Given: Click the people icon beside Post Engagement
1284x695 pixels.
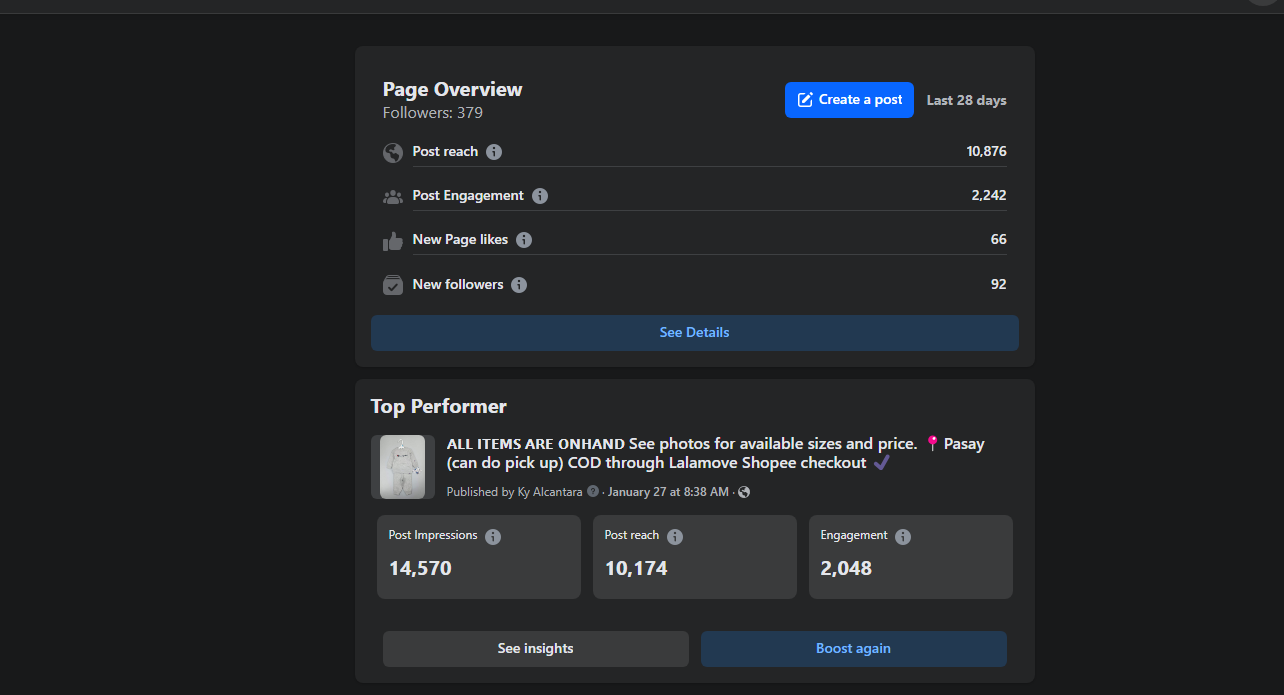Looking at the screenshot, I should click(x=393, y=197).
